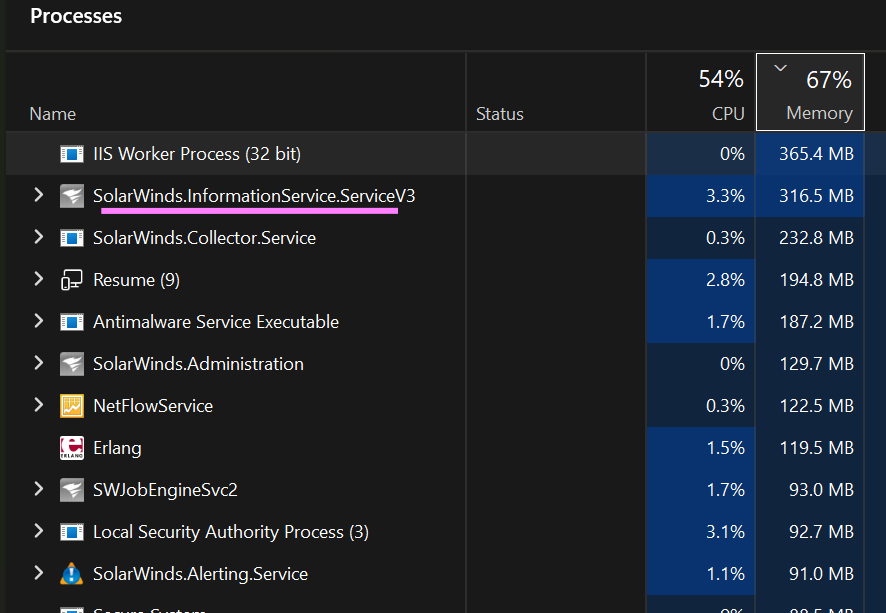Click the 316.5 MB memory value
Viewport: 886px width, 613px height.
[x=816, y=196]
